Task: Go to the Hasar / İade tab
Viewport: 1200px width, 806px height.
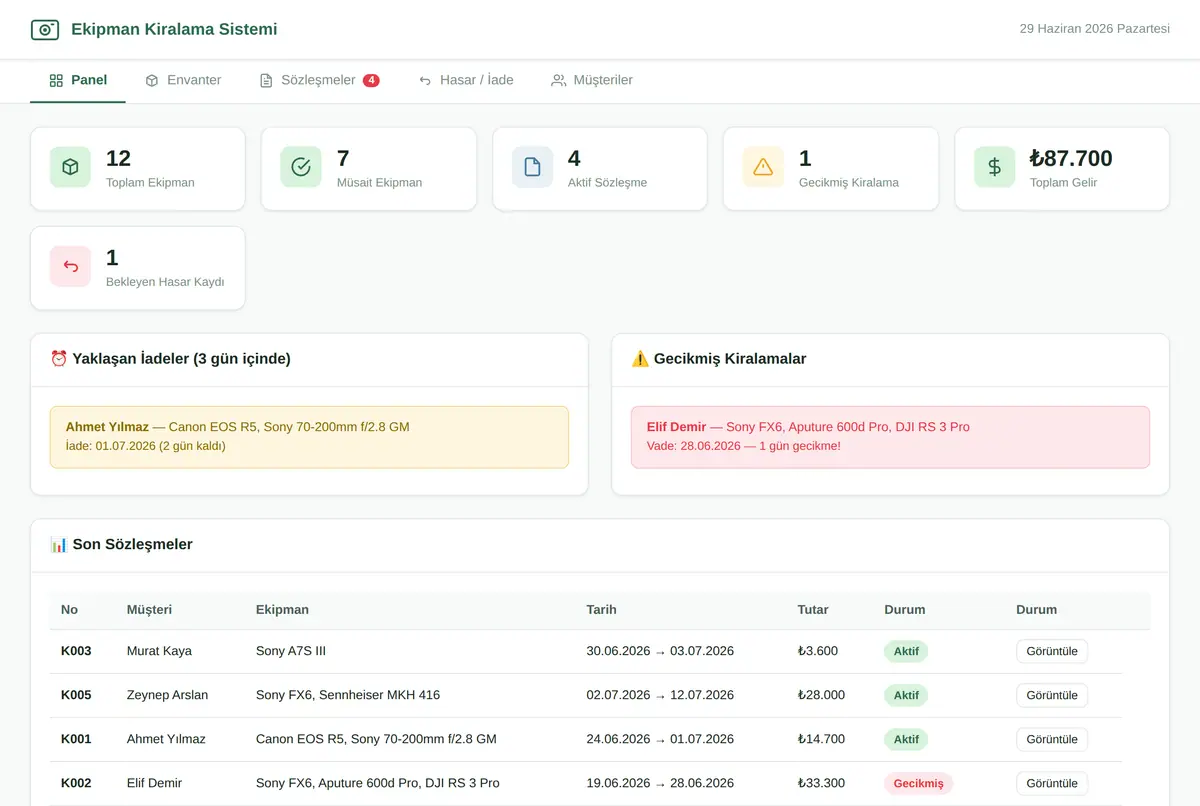Action: [466, 80]
